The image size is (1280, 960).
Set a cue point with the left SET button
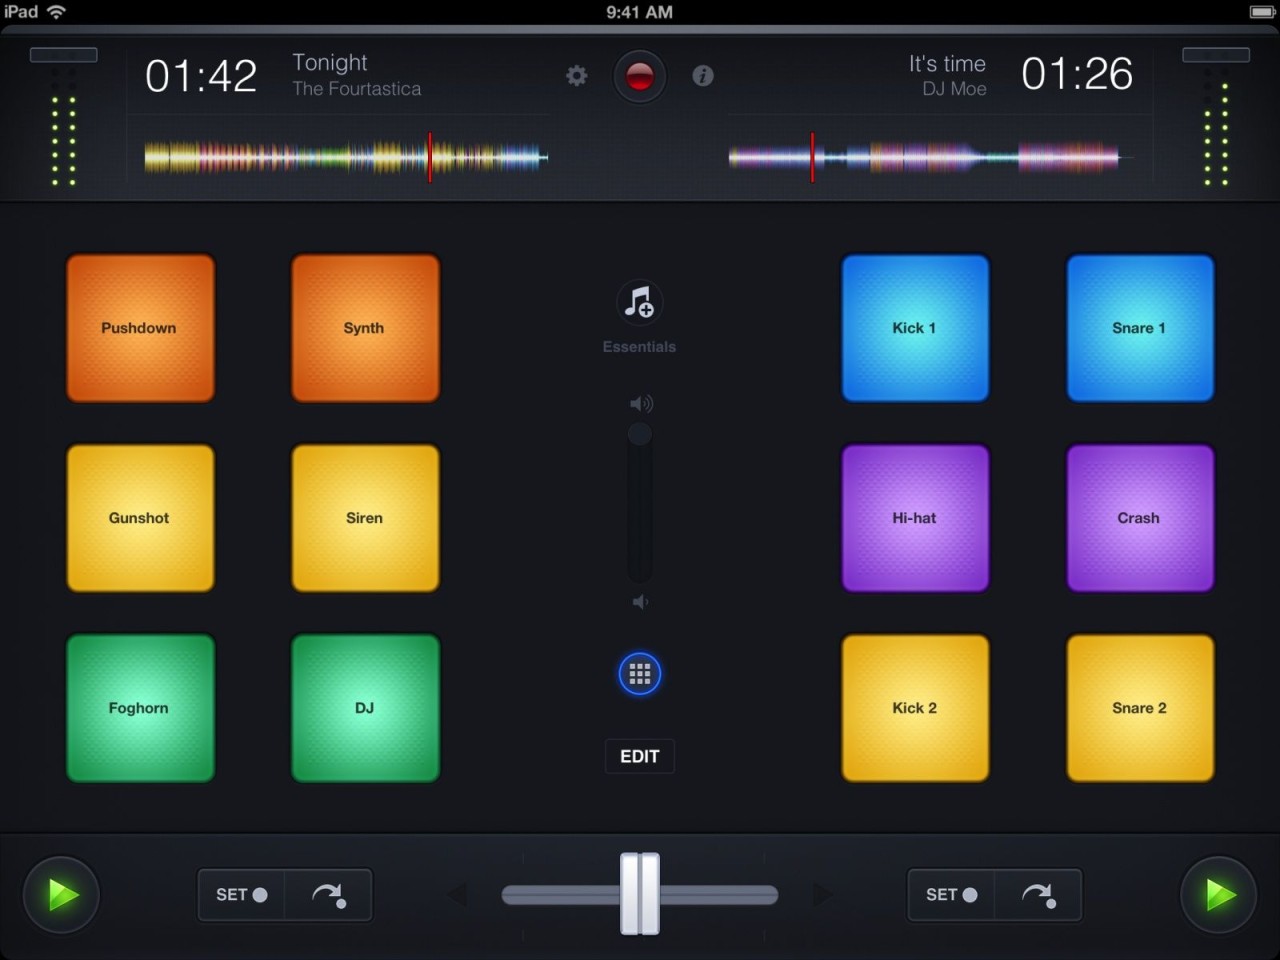pos(240,895)
